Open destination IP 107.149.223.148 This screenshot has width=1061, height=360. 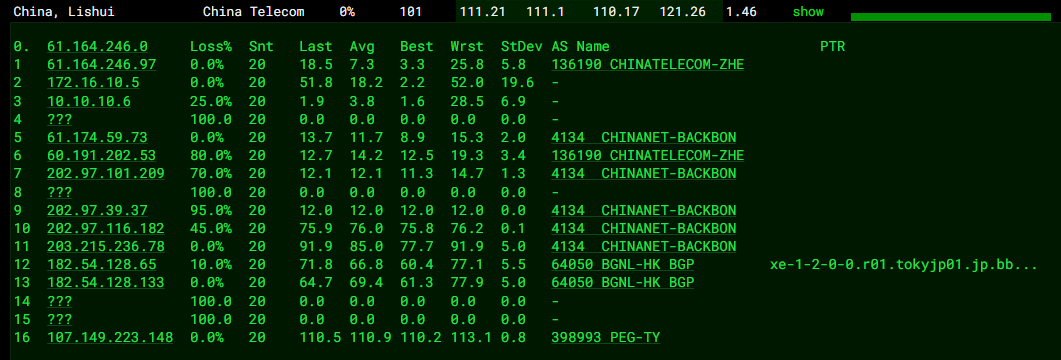110,337
